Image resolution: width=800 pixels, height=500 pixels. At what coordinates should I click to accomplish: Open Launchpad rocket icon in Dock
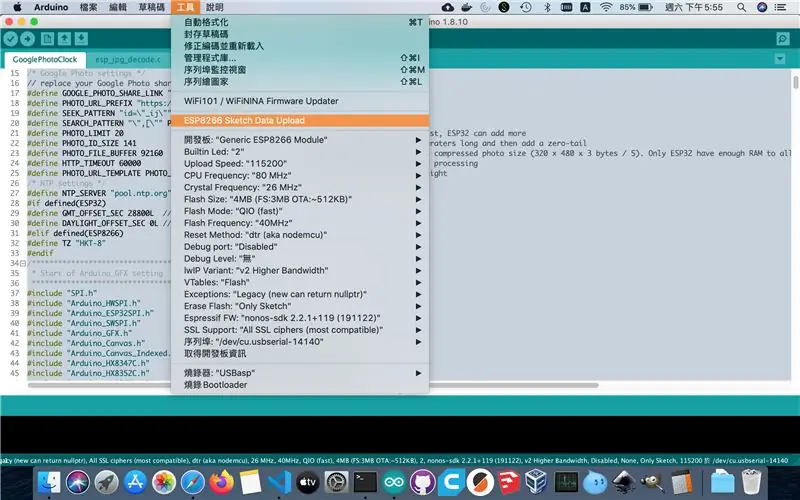107,482
